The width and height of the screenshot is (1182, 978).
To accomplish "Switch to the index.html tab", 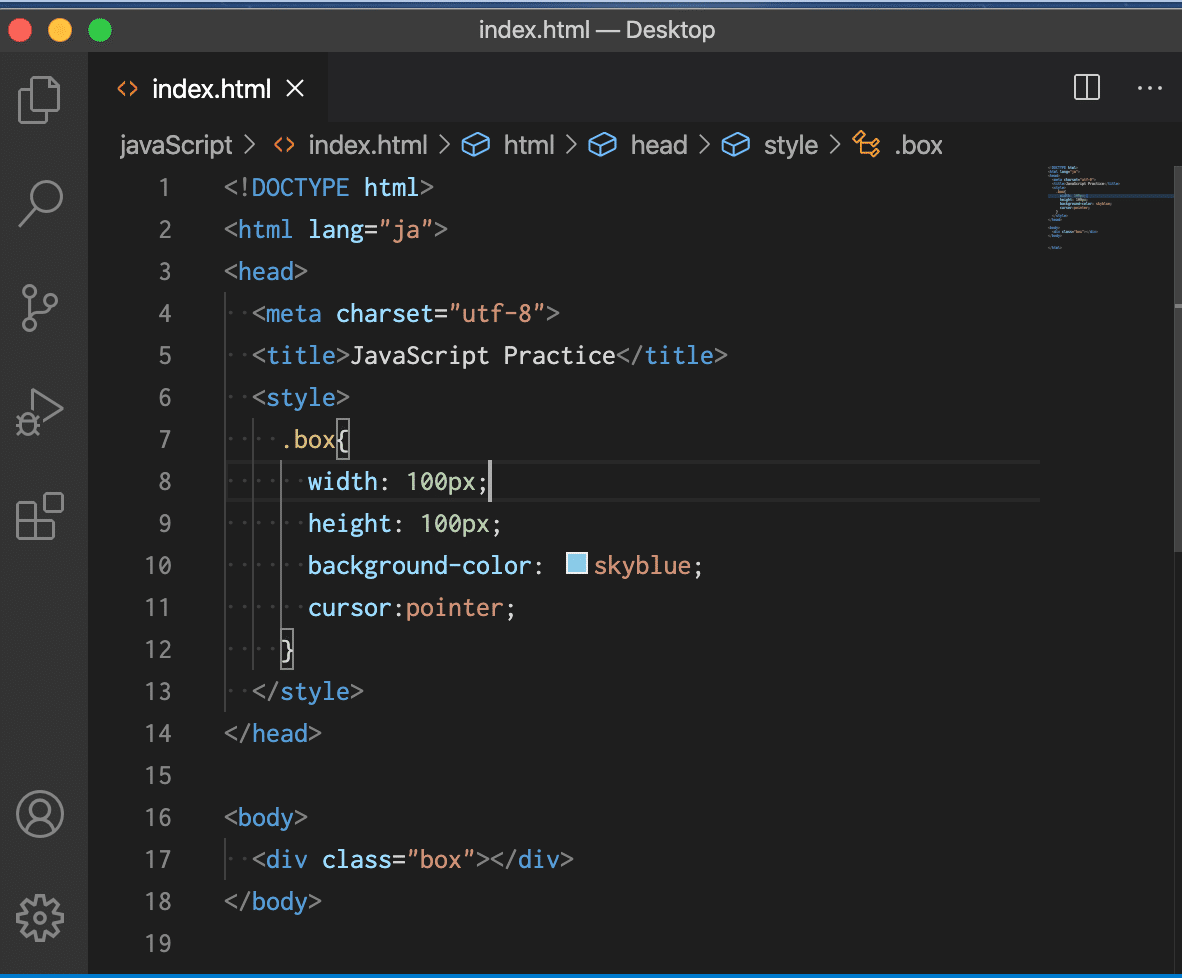I will point(211,88).
